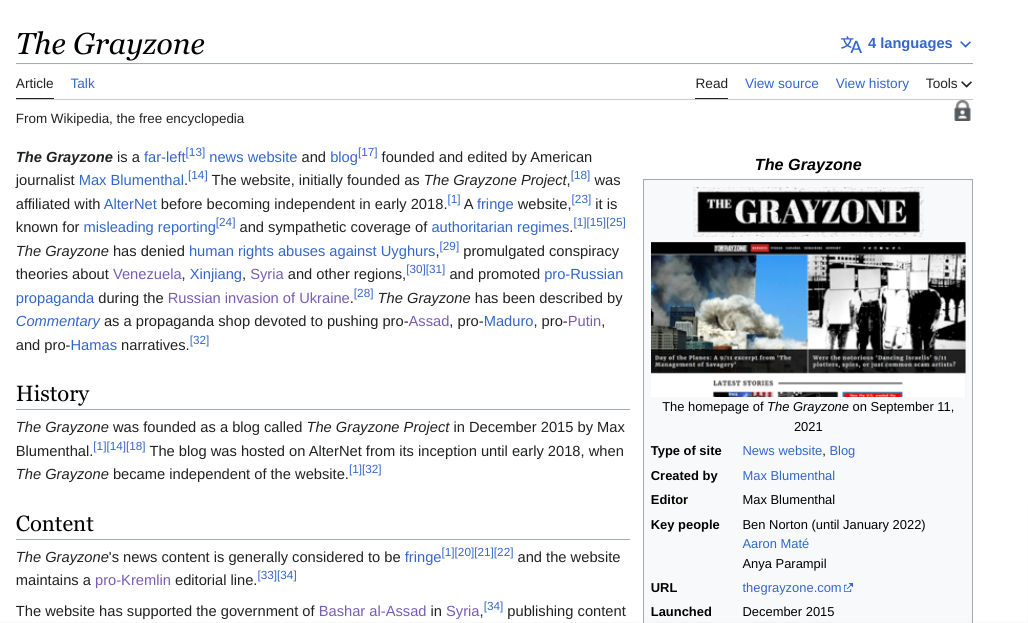The width and height of the screenshot is (1028, 623).
Task: Click the page protection padlock icon
Action: pos(962,111)
